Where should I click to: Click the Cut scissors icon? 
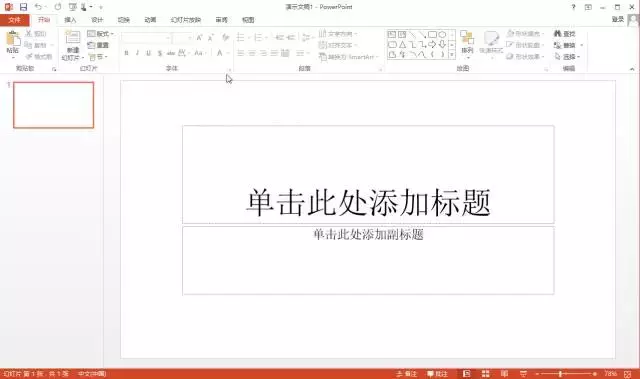[29, 33]
